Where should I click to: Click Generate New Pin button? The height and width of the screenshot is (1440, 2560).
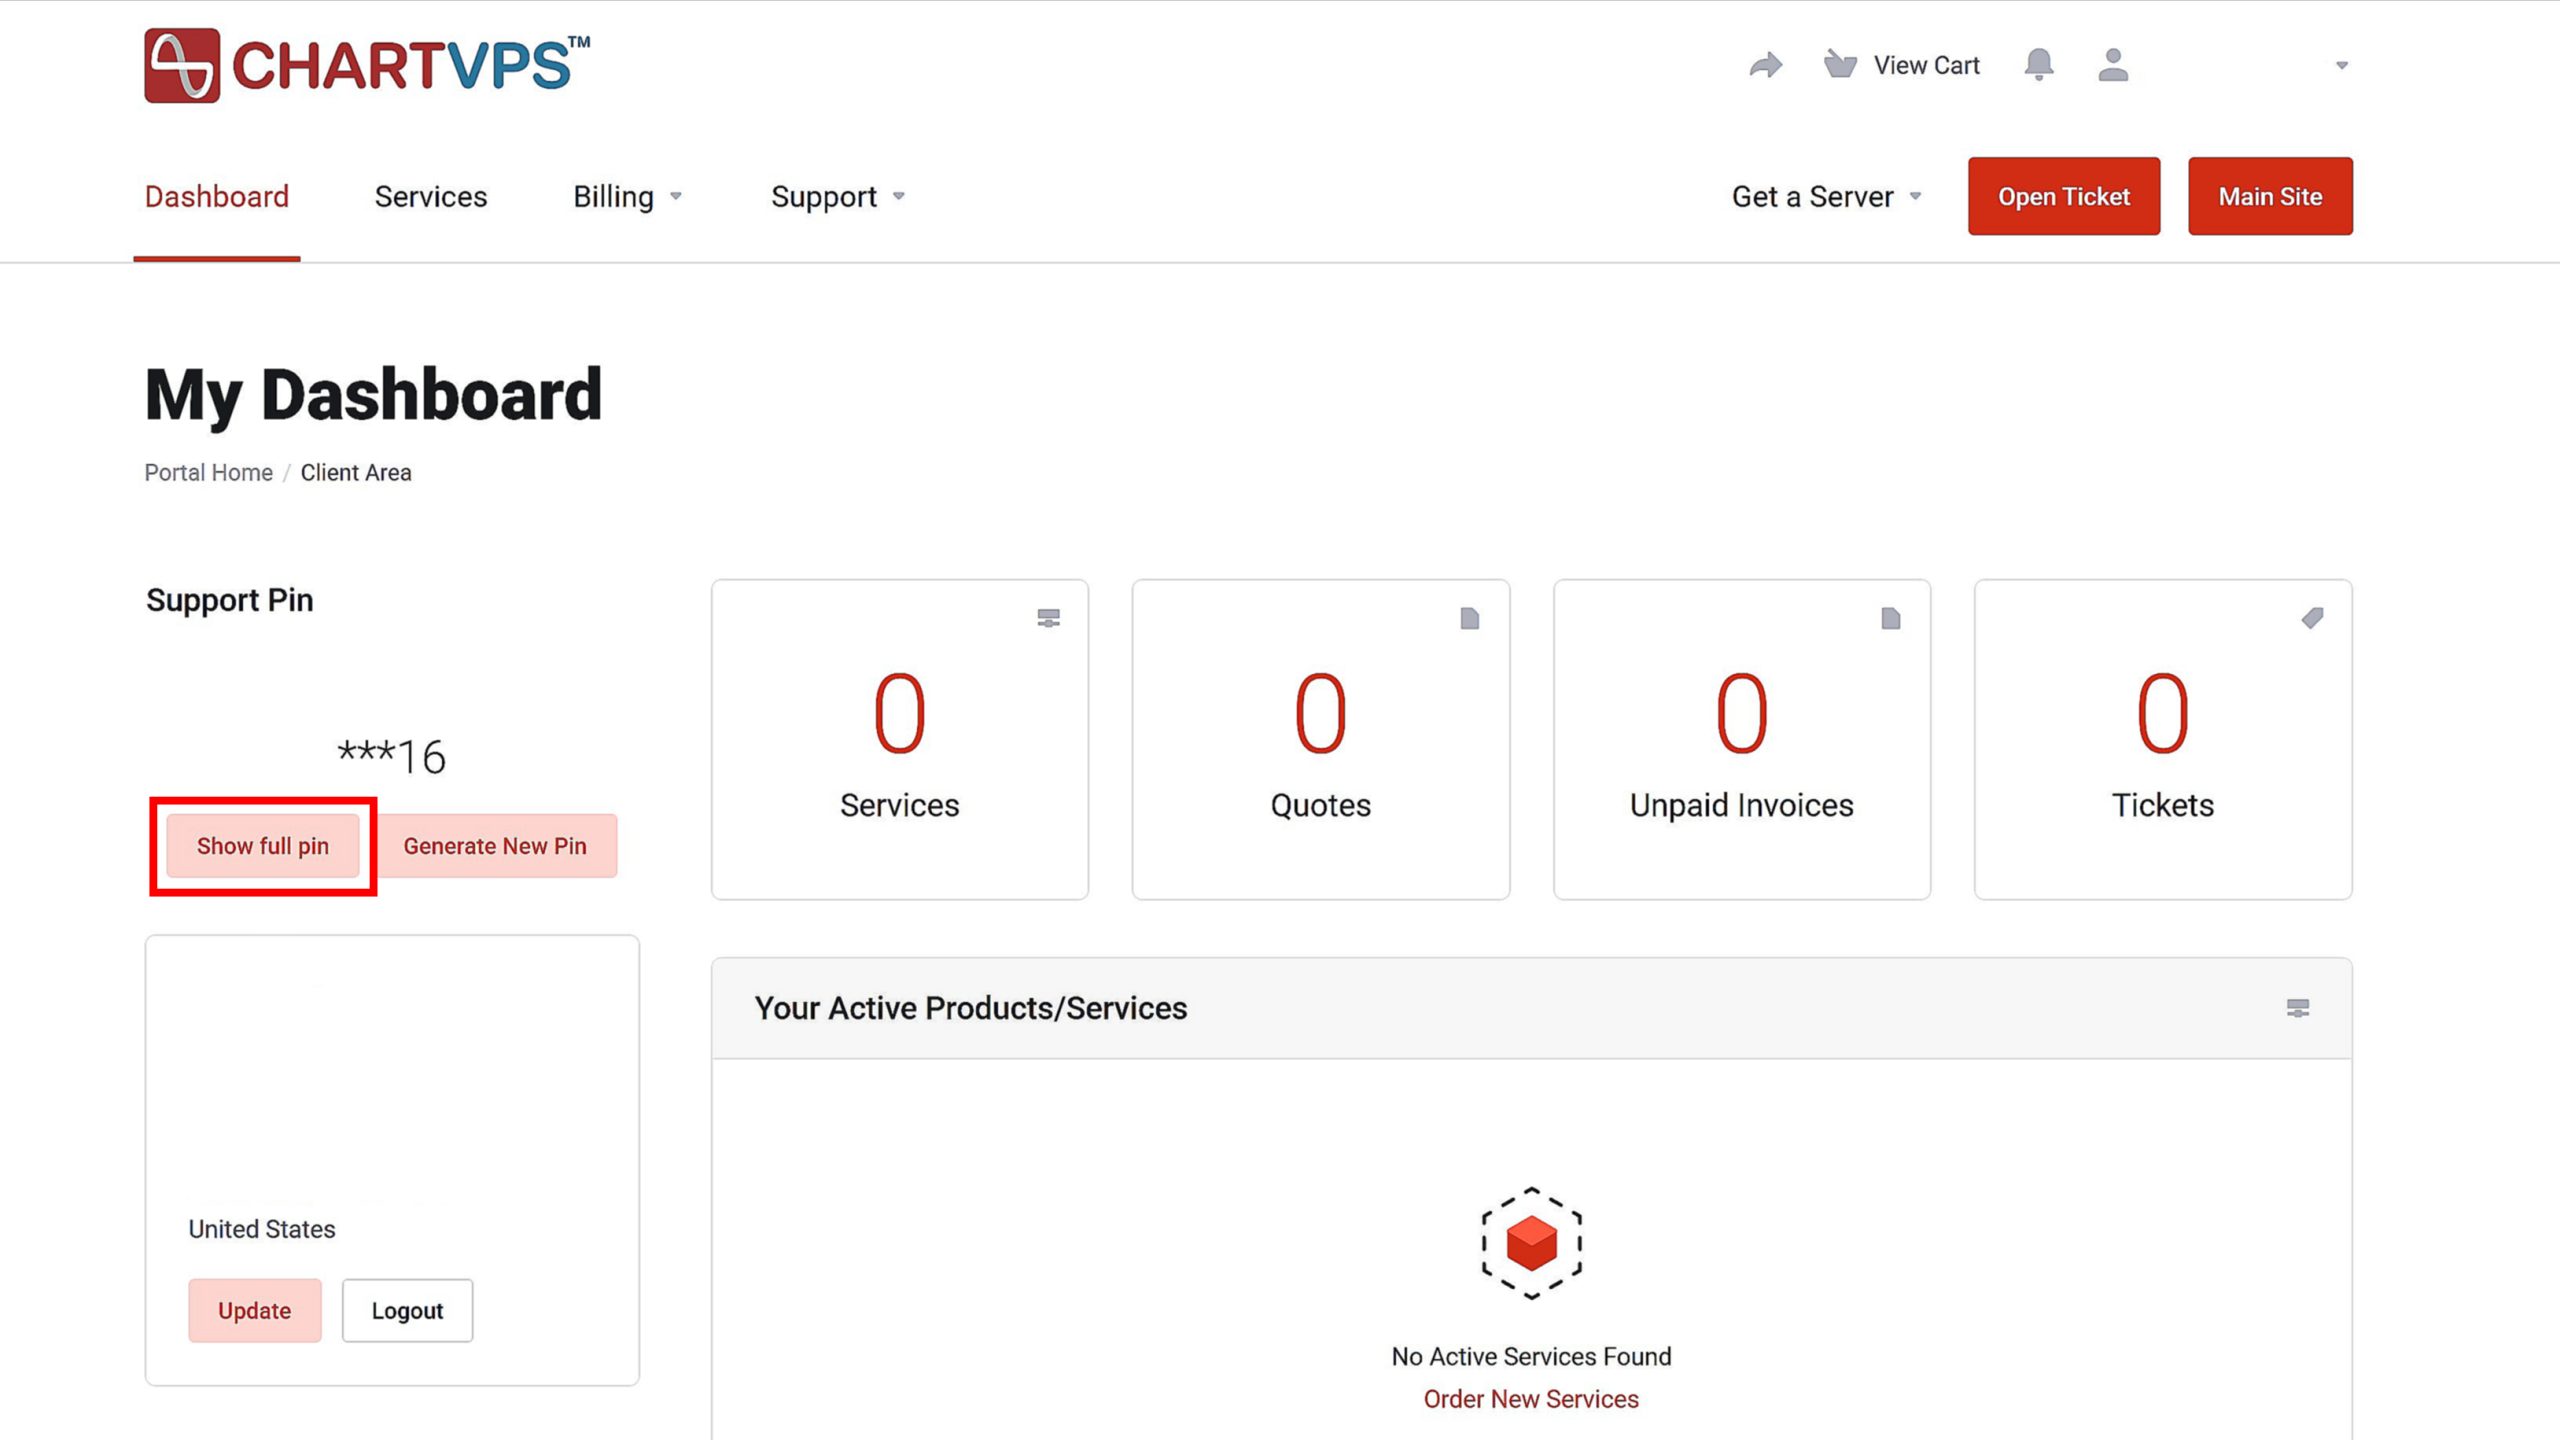(495, 846)
